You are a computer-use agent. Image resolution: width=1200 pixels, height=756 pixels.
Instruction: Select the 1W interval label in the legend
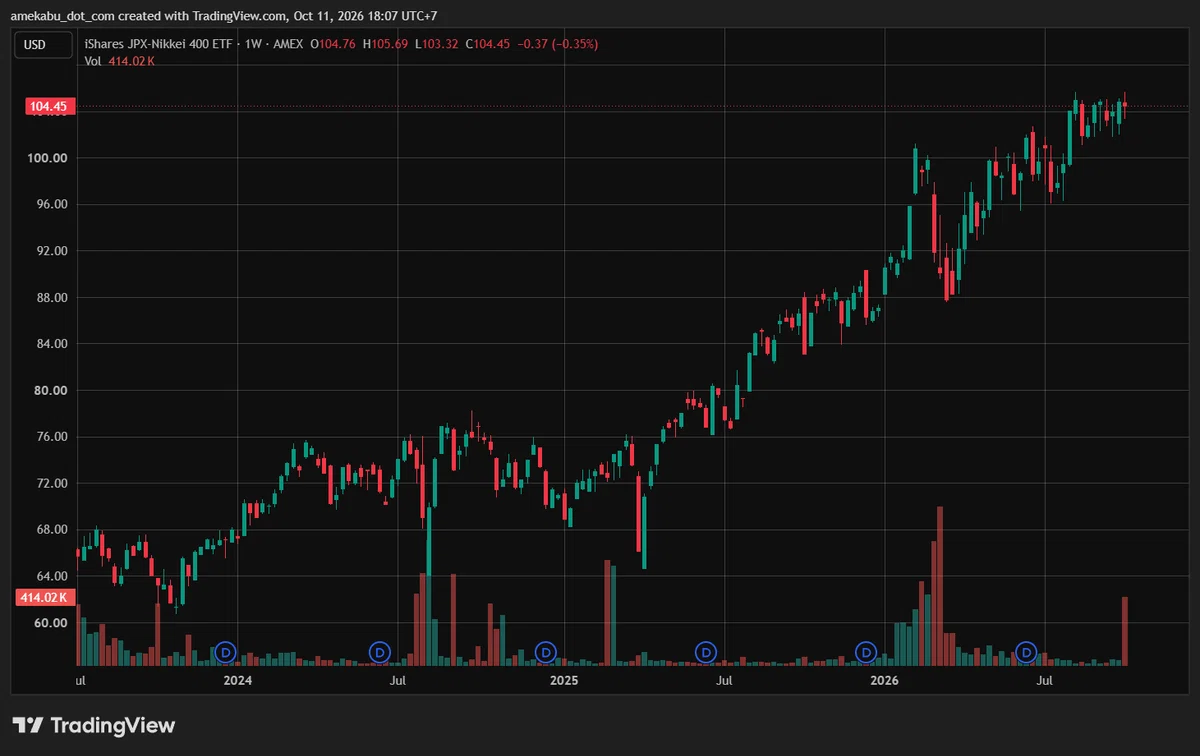coord(254,44)
